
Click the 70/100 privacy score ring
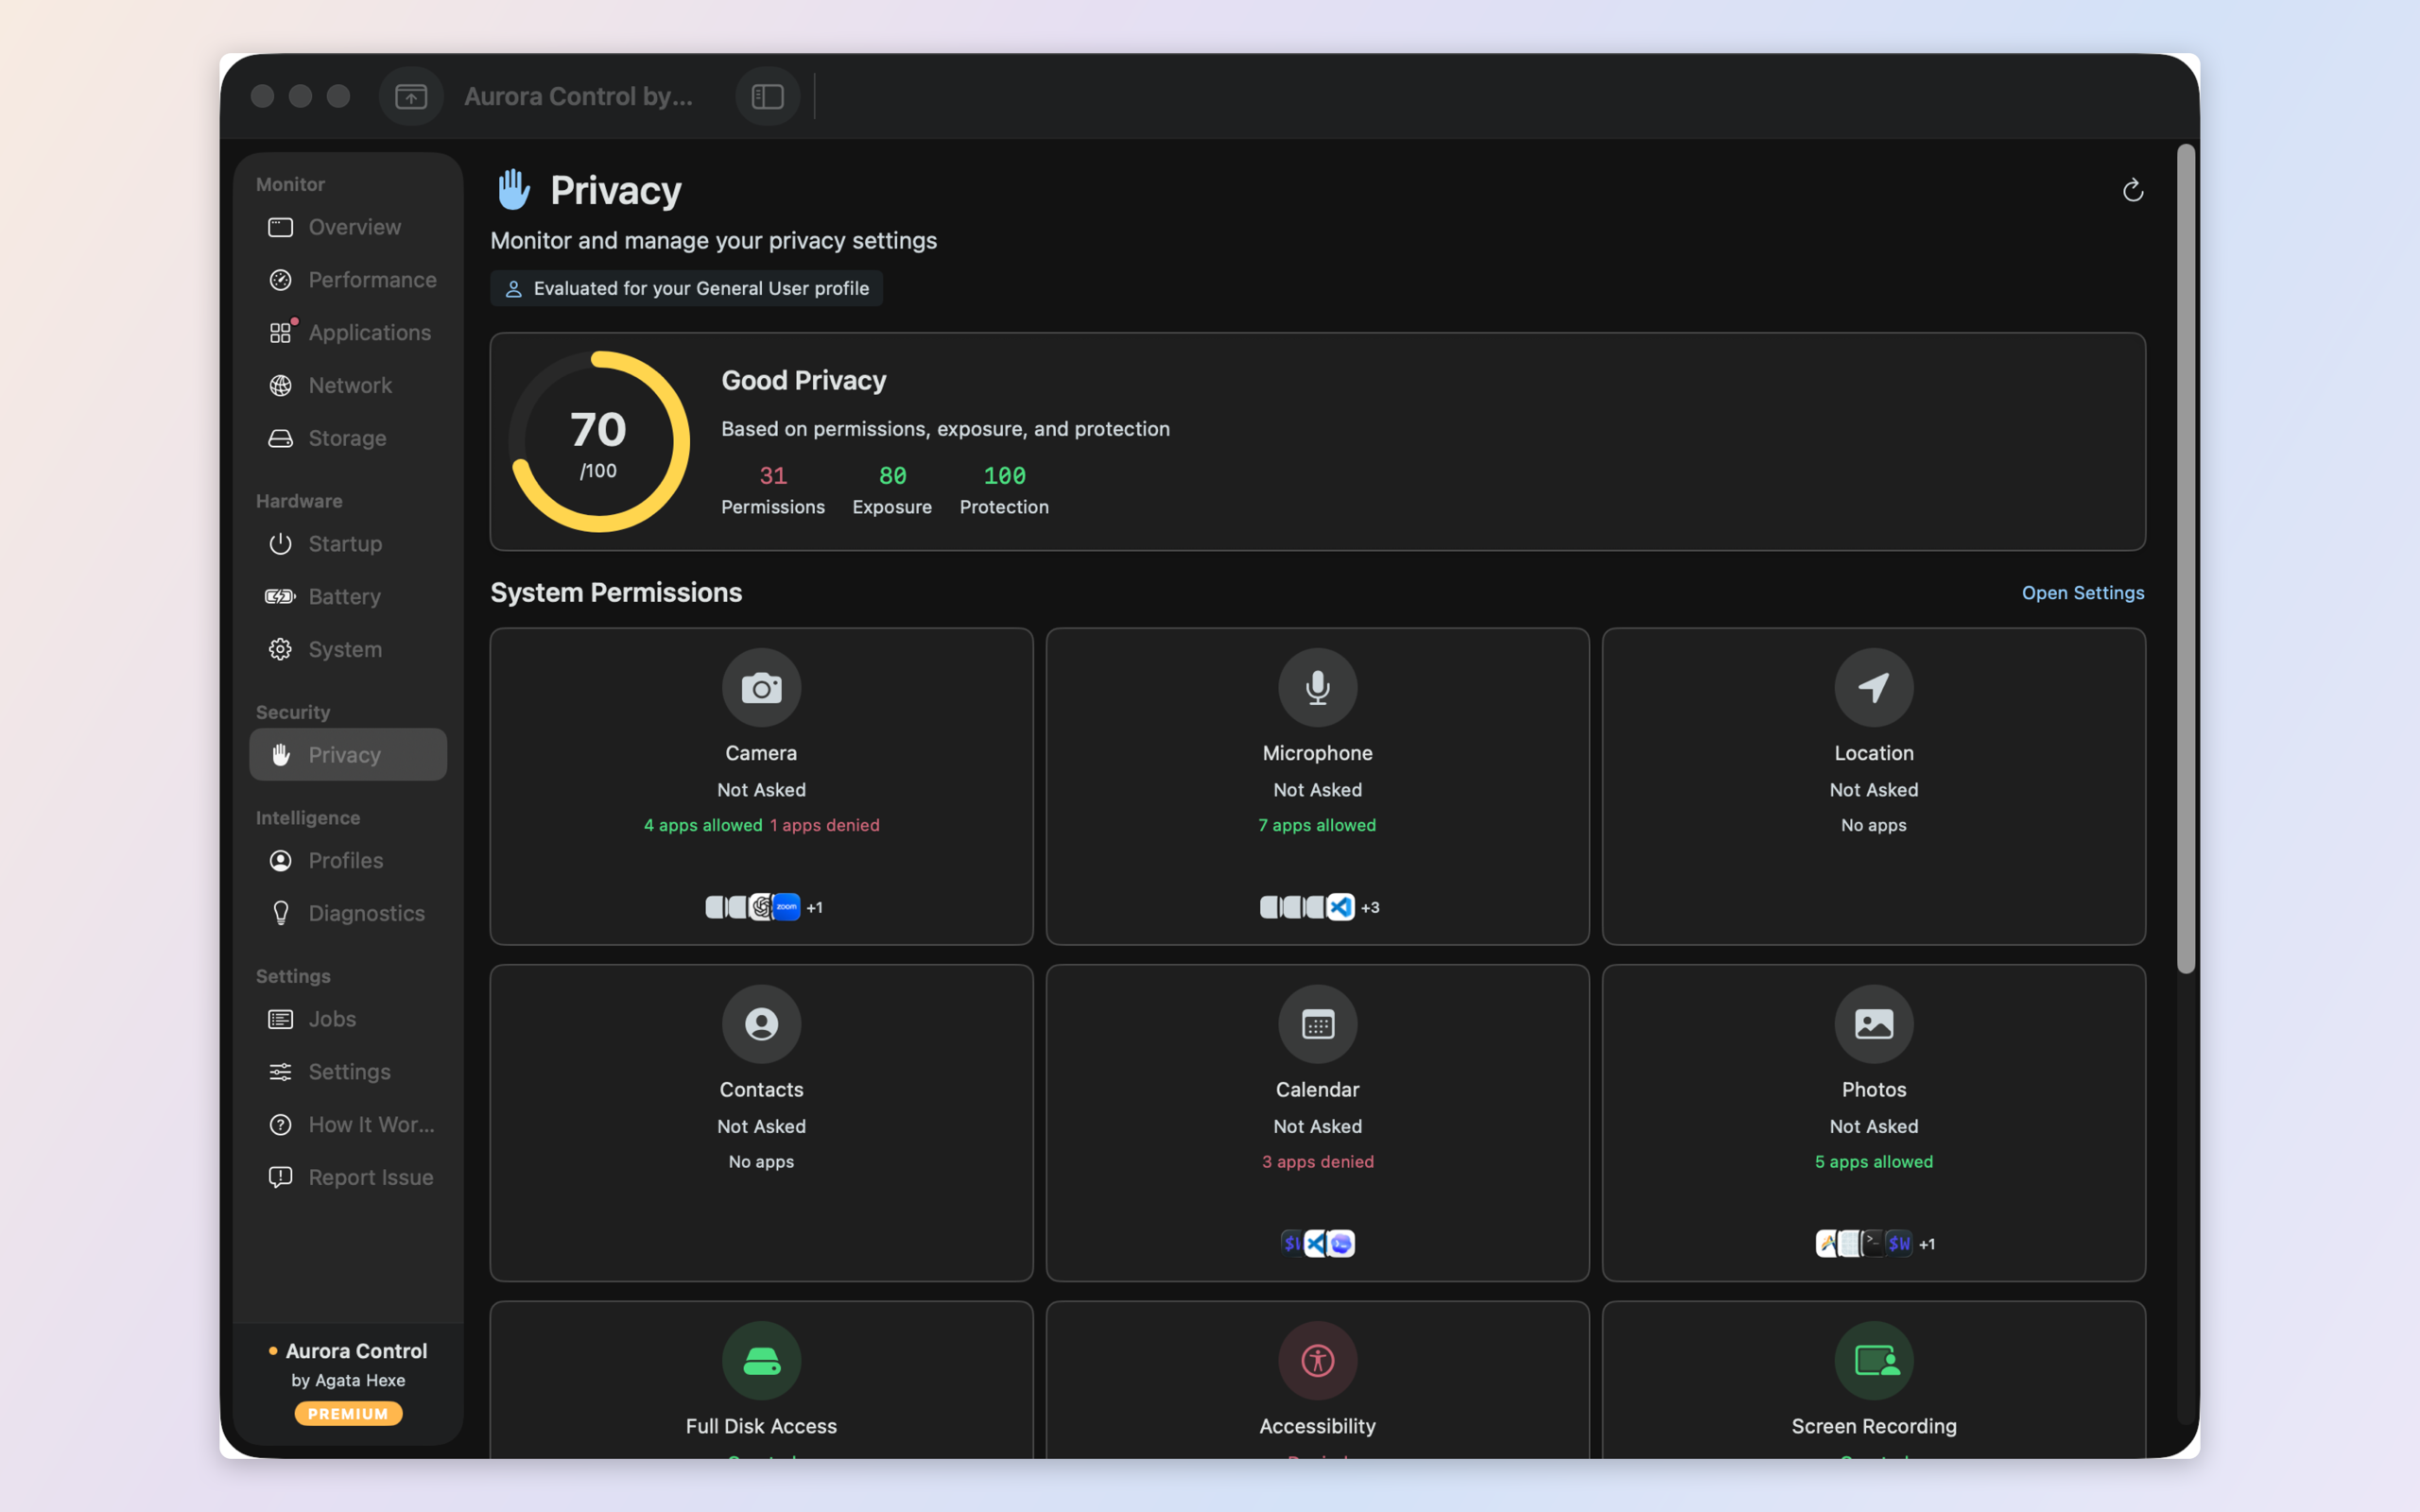point(598,441)
